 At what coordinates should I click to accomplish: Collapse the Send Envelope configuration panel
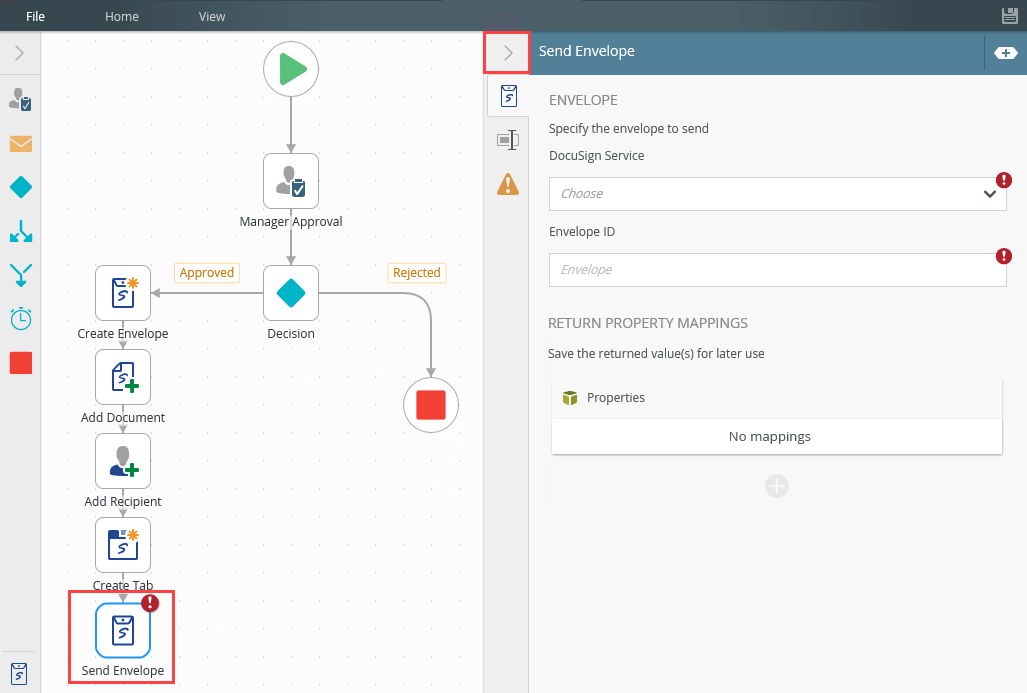click(x=507, y=52)
